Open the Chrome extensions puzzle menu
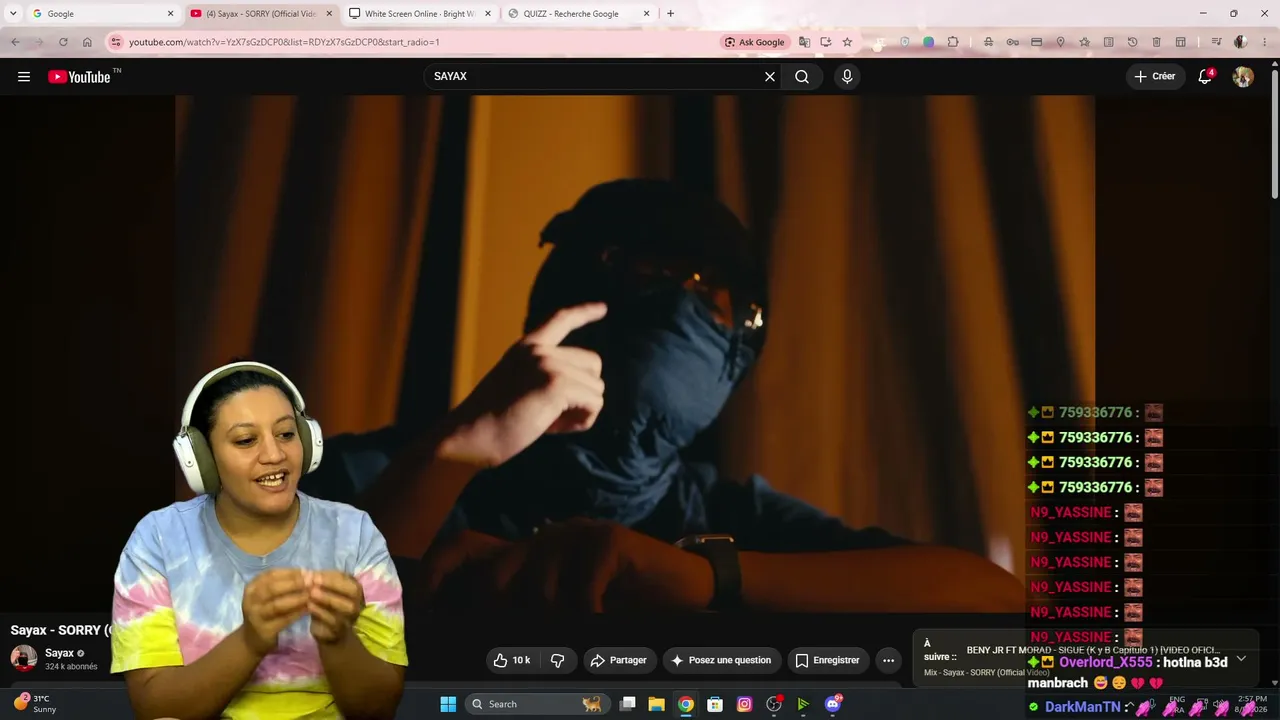Viewport: 1280px width, 720px height. click(953, 42)
